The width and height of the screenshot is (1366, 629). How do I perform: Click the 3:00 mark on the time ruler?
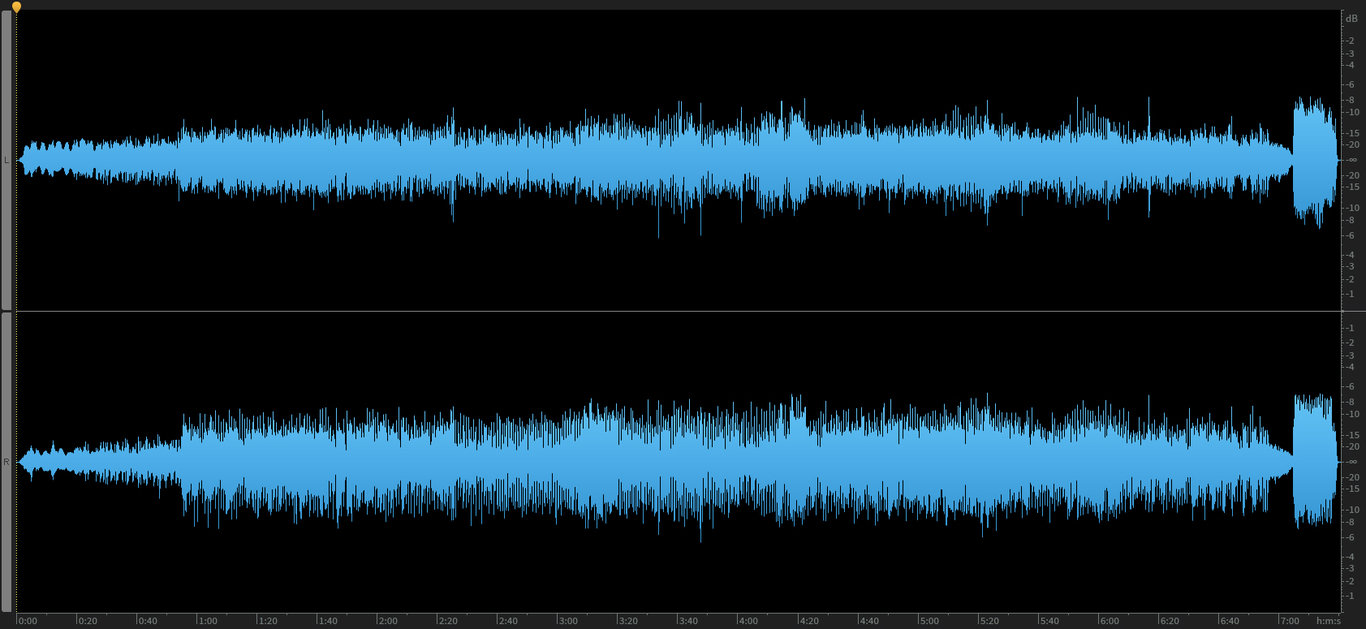[x=568, y=621]
